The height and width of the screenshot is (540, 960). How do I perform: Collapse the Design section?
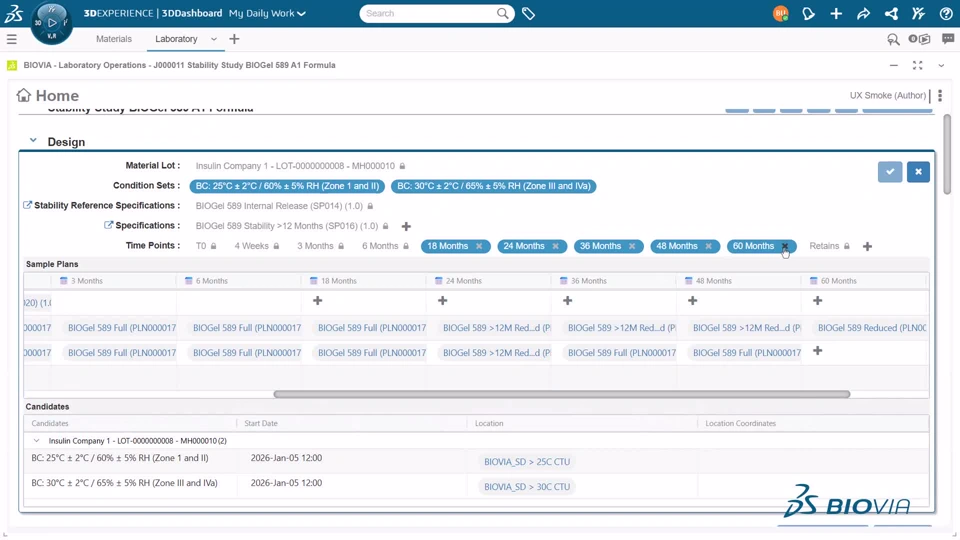(33, 141)
